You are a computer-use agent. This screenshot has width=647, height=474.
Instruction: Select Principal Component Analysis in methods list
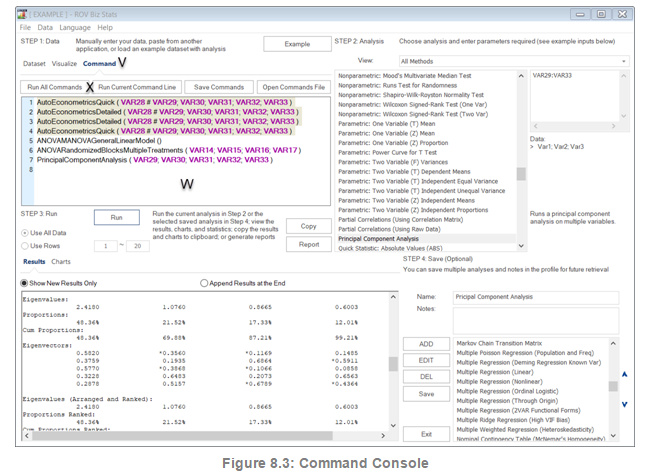point(380,239)
